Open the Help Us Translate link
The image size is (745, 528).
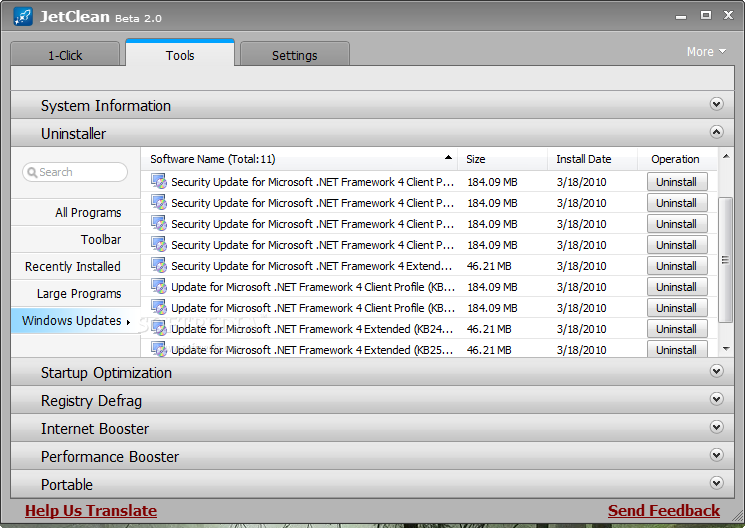pyautogui.click(x=91, y=510)
